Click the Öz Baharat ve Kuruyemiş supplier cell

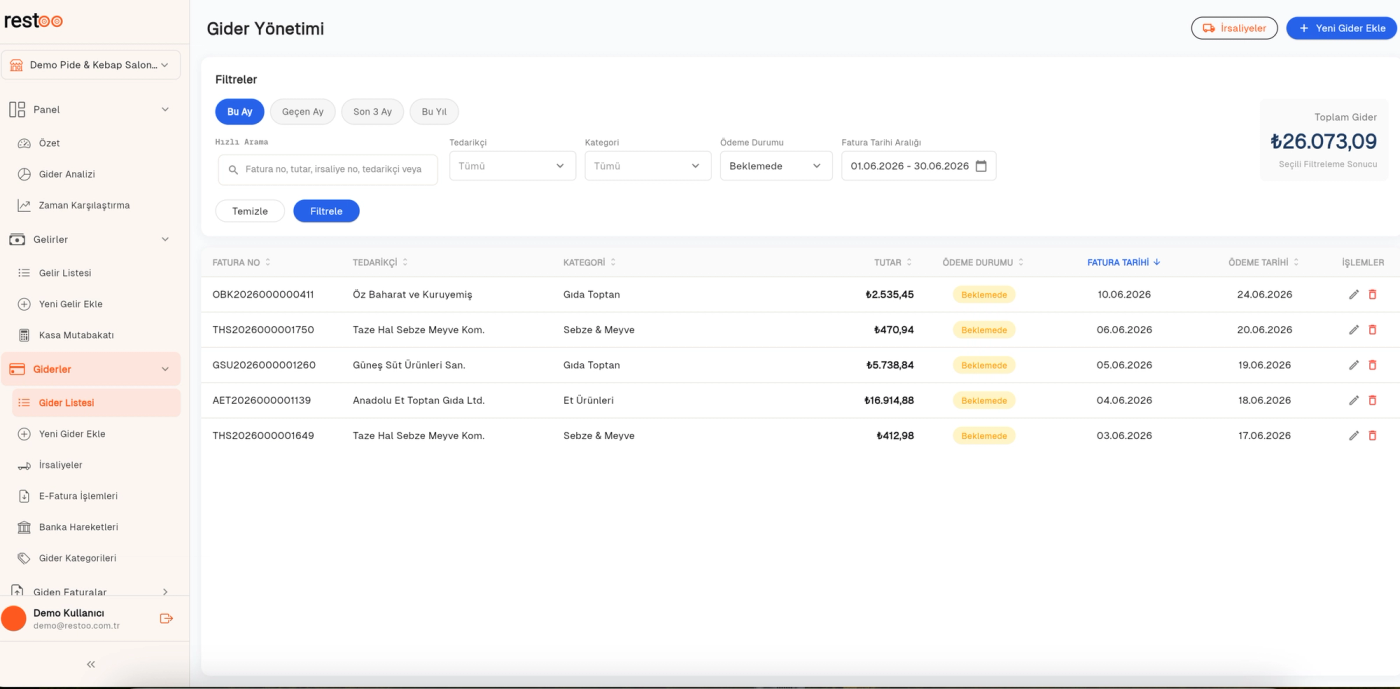click(412, 295)
